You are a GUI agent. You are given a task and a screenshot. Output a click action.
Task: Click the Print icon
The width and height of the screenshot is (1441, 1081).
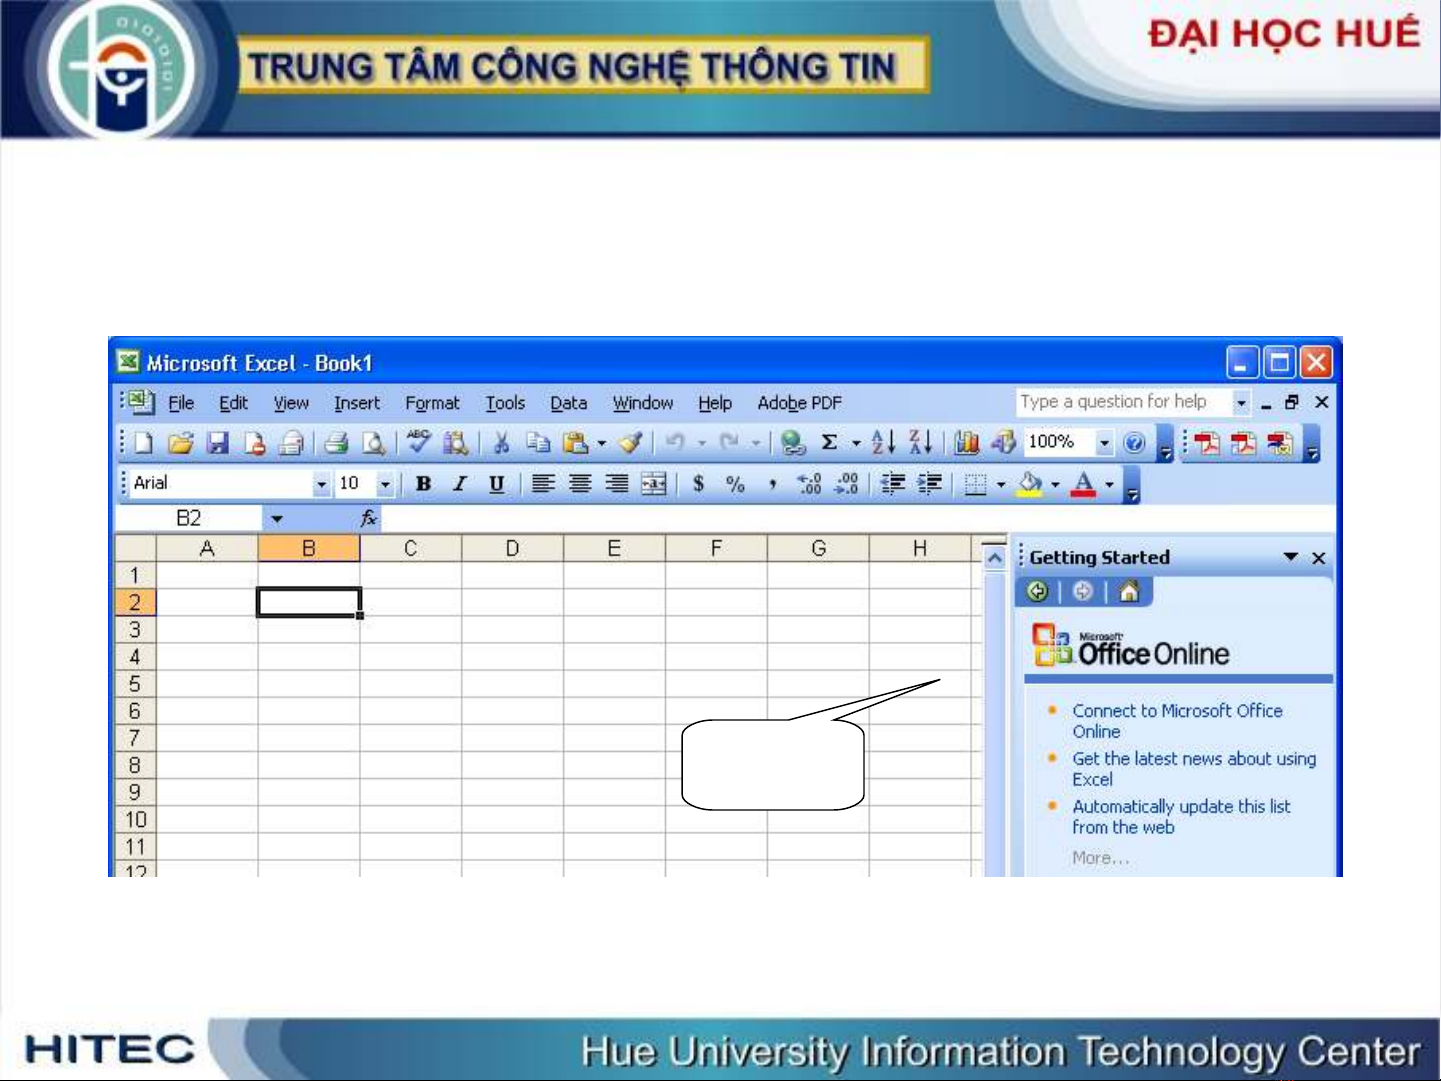click(337, 443)
